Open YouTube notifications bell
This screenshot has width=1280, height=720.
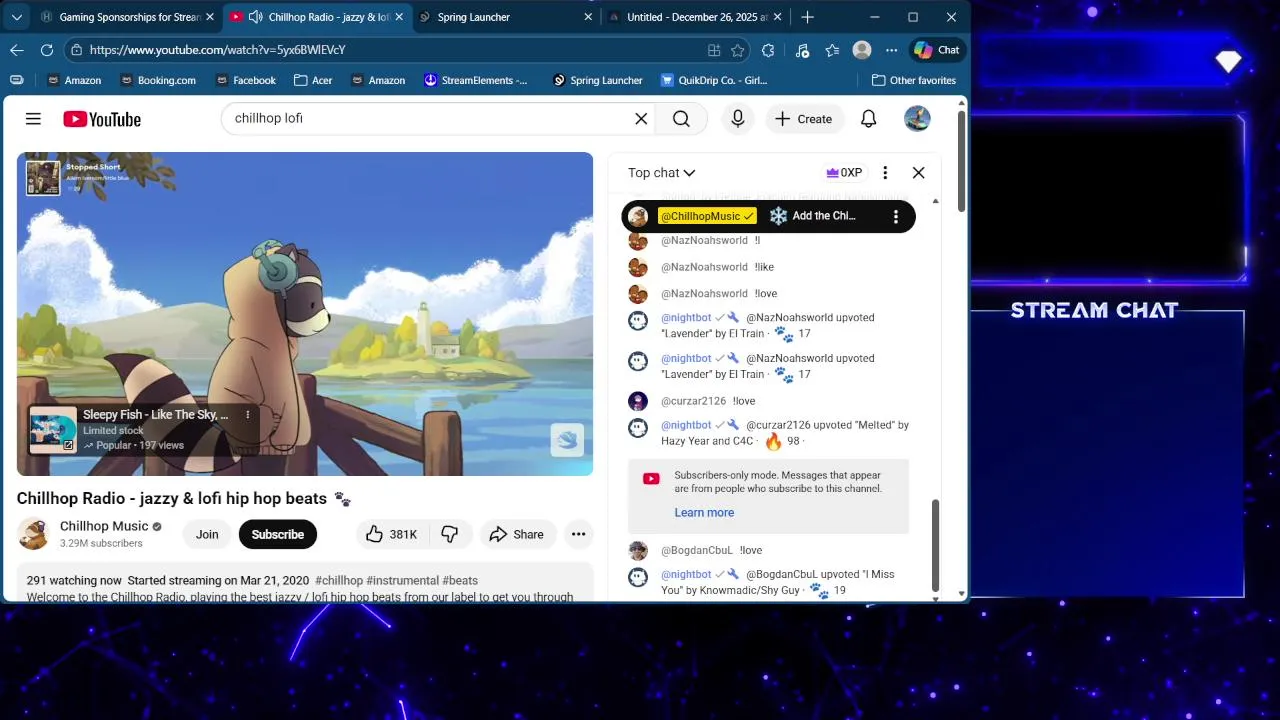(x=868, y=119)
